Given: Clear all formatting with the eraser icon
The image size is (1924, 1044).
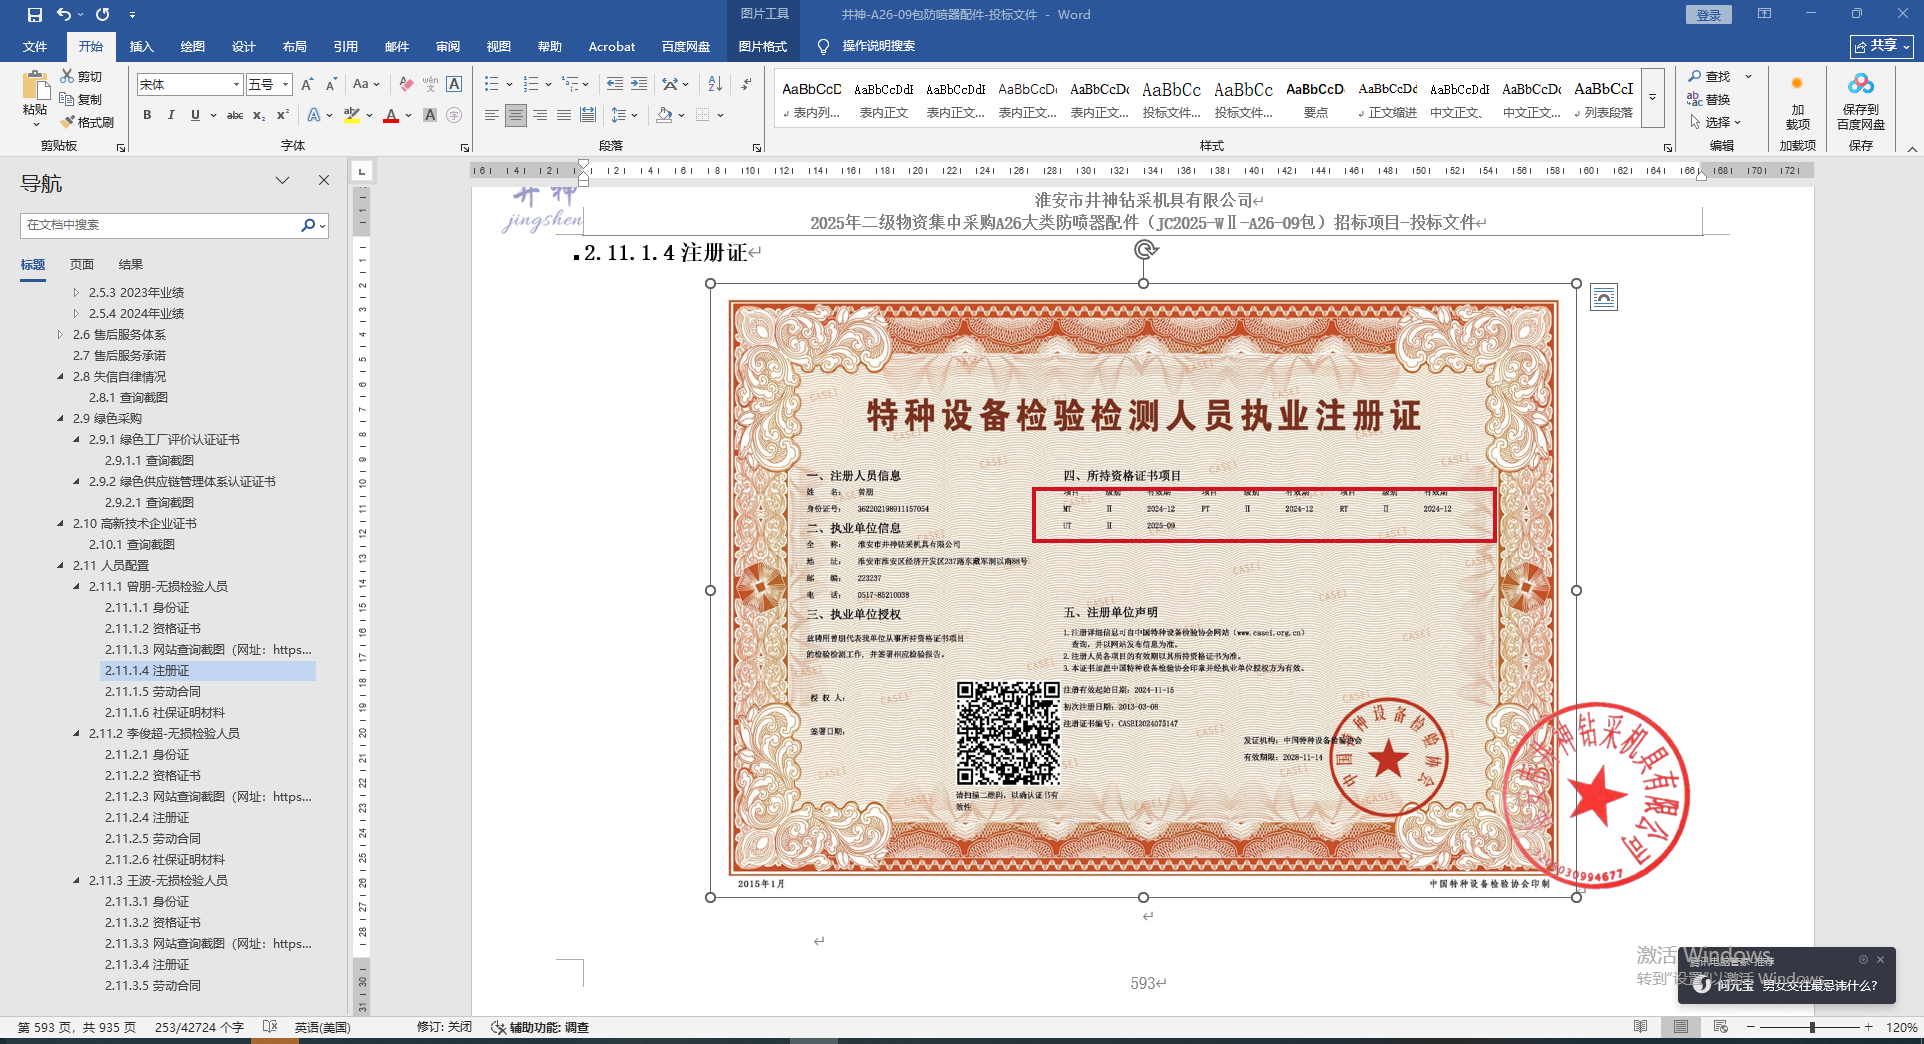Looking at the screenshot, I should click(406, 84).
